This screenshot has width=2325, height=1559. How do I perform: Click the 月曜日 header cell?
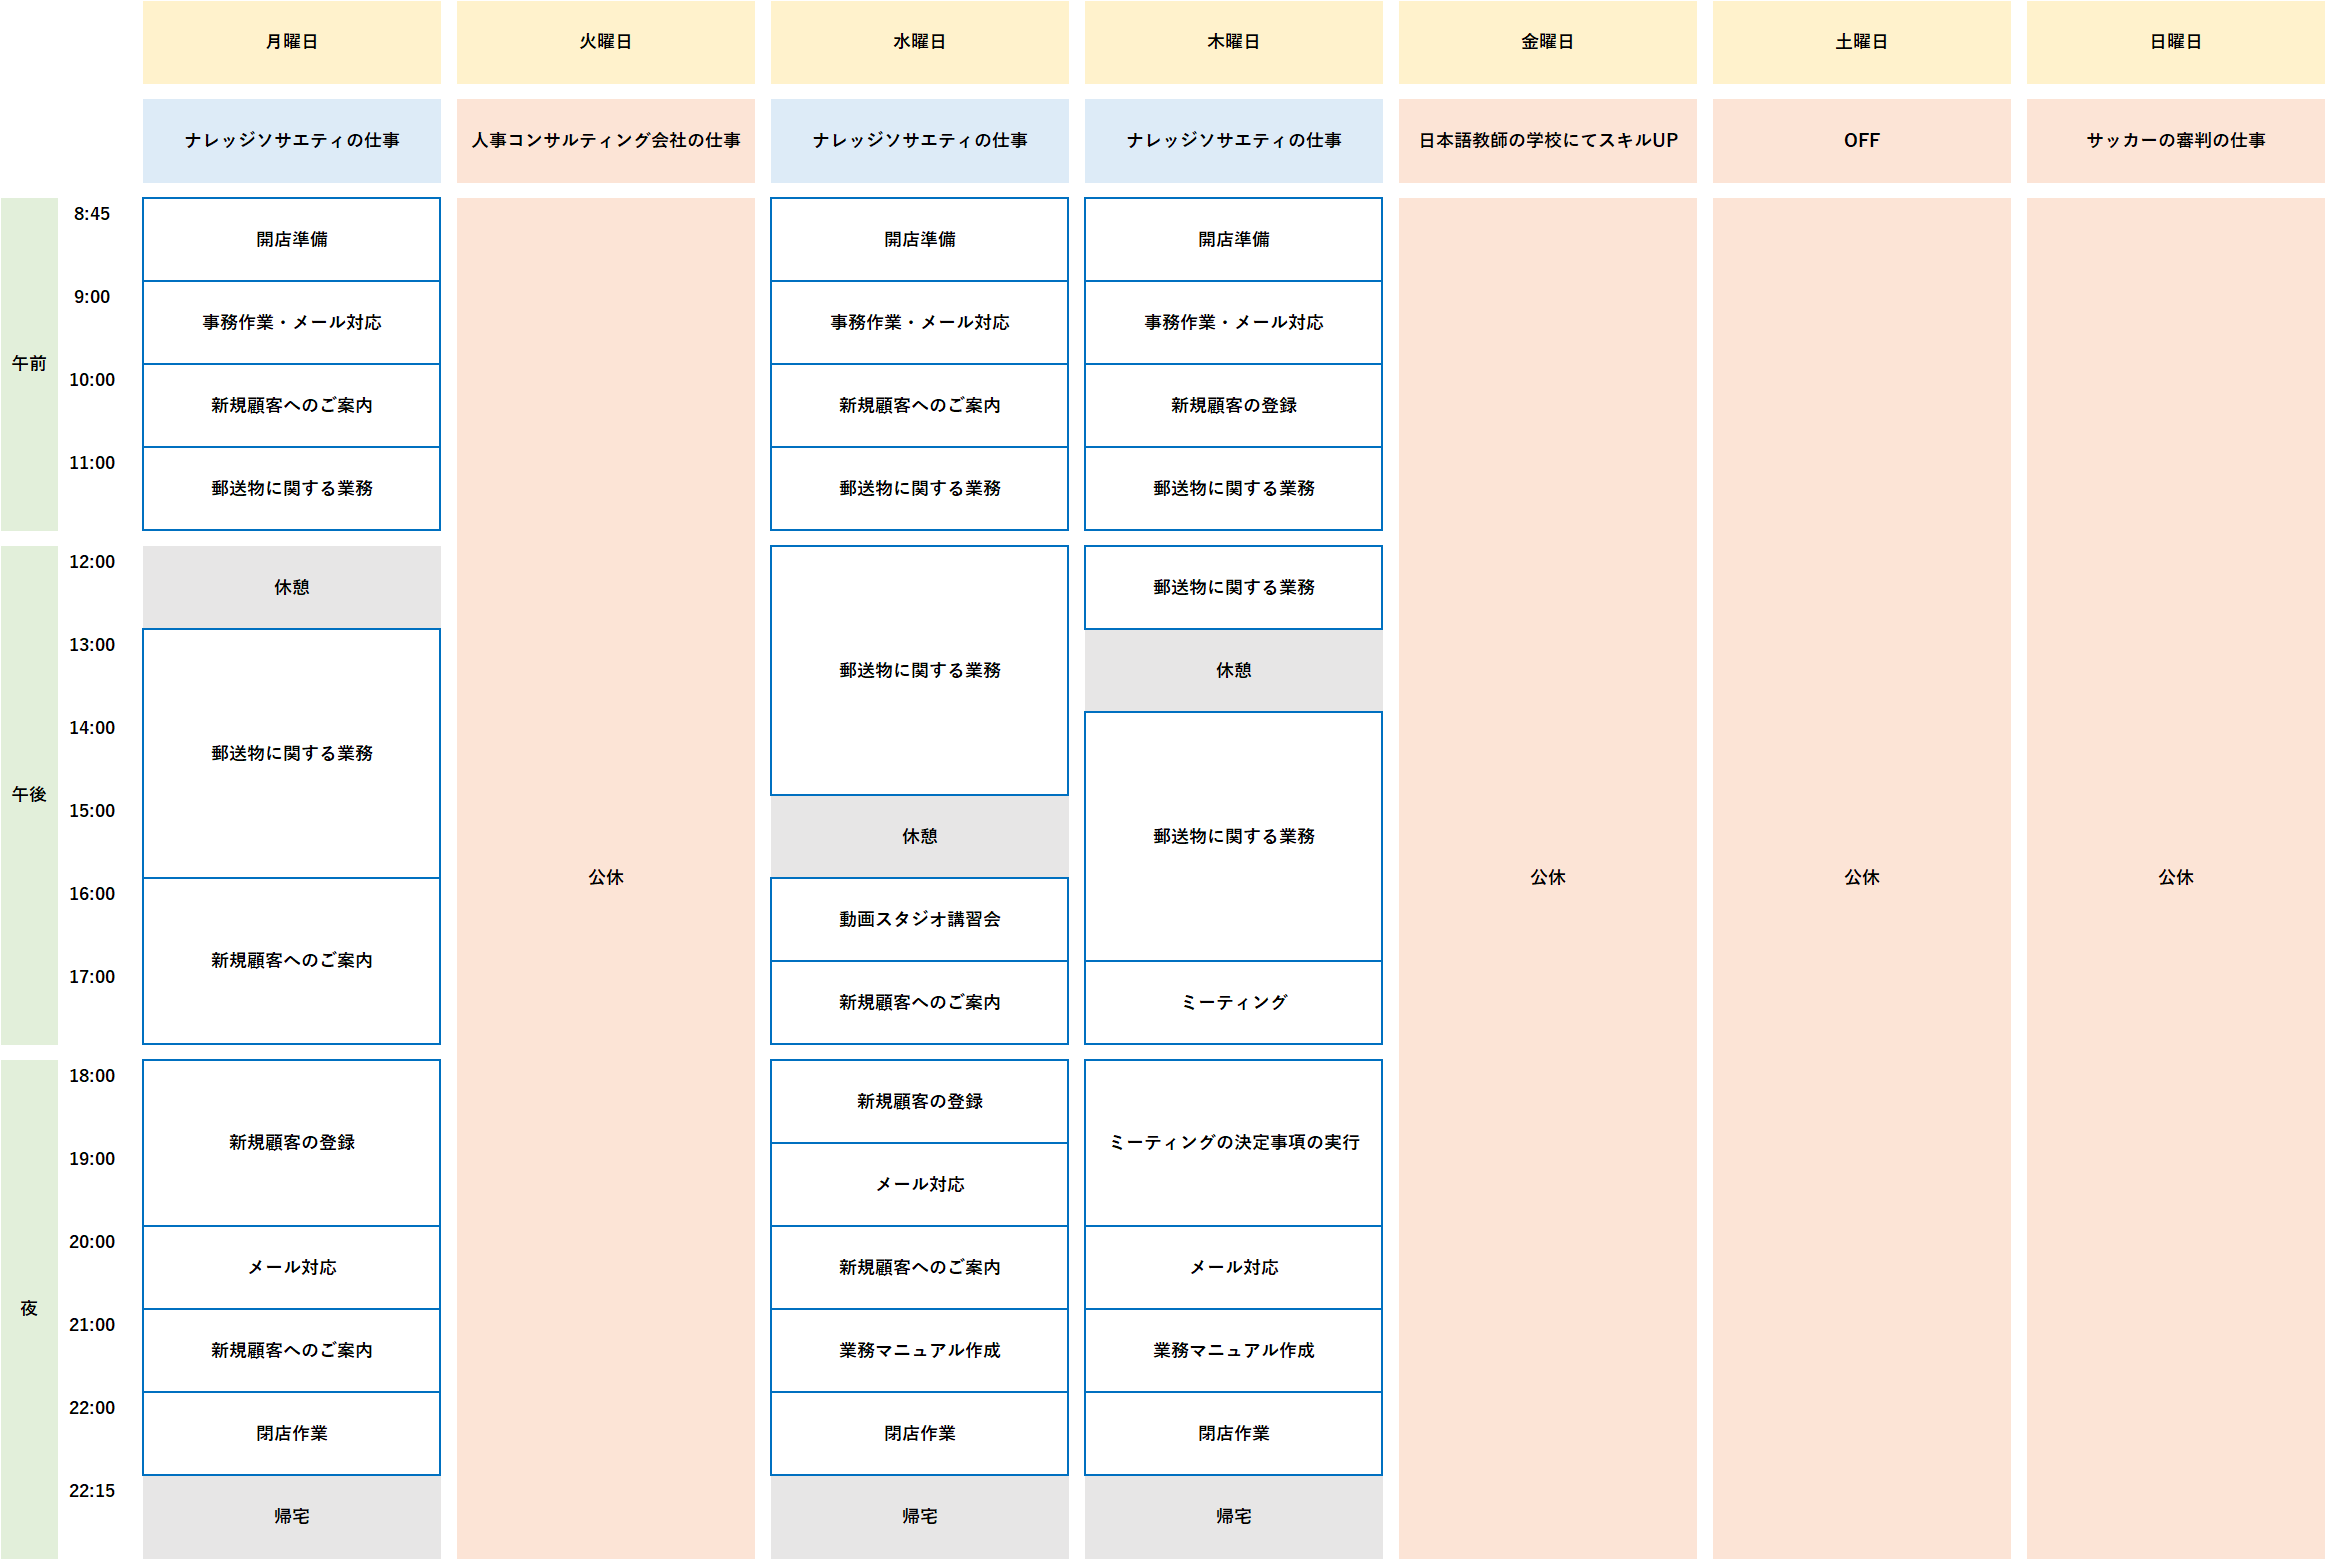pos(291,42)
